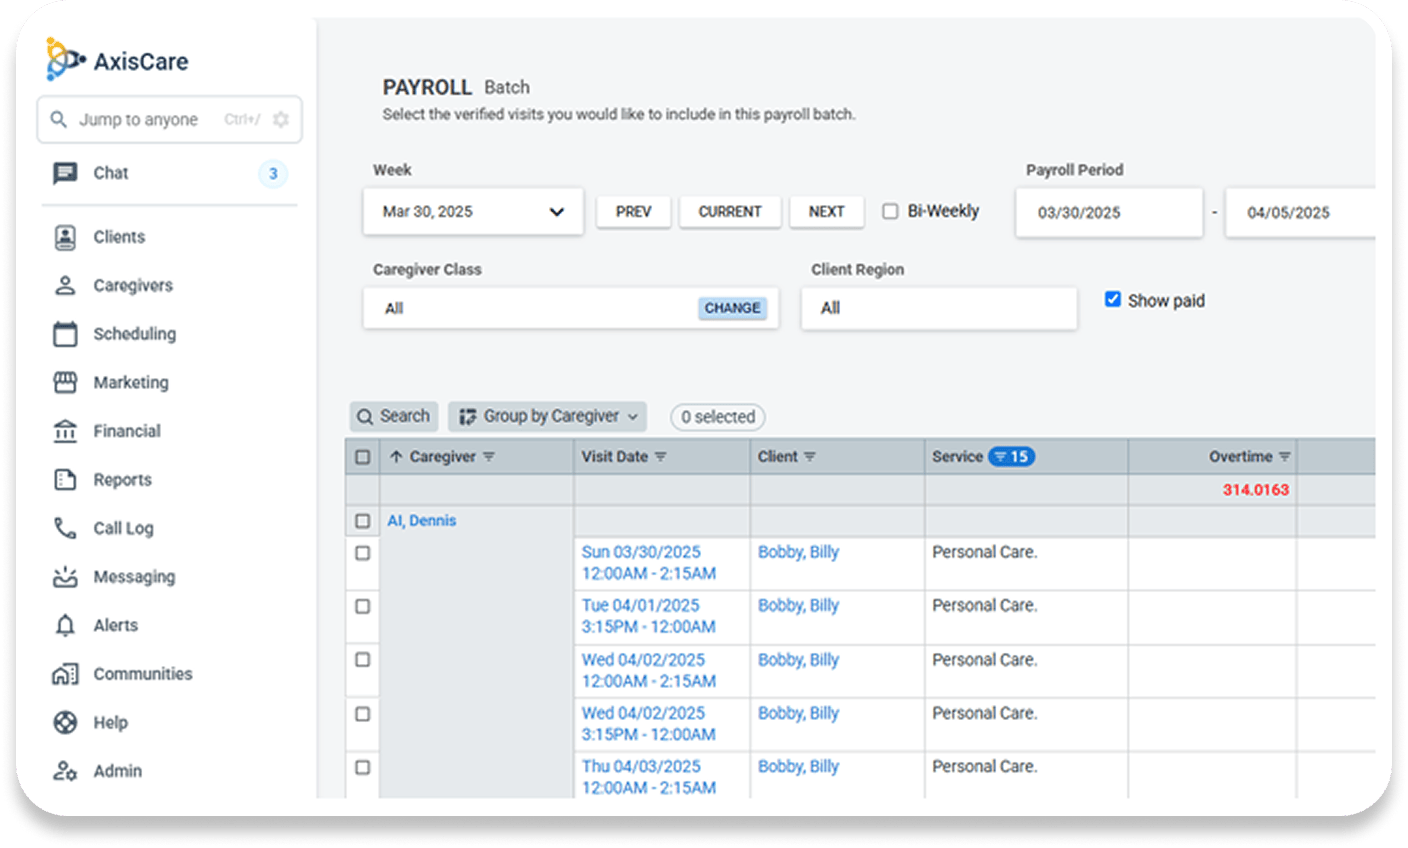The width and height of the screenshot is (1408, 848).
Task: Uncheck the Show paid checkbox
Action: click(1112, 300)
